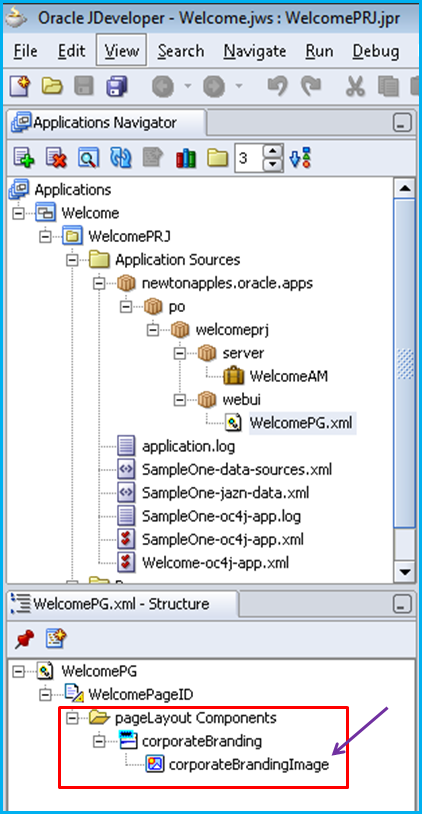Click the red pushpin in Structure panel
Image resolution: width=422 pixels, height=814 pixels.
[x=24, y=639]
